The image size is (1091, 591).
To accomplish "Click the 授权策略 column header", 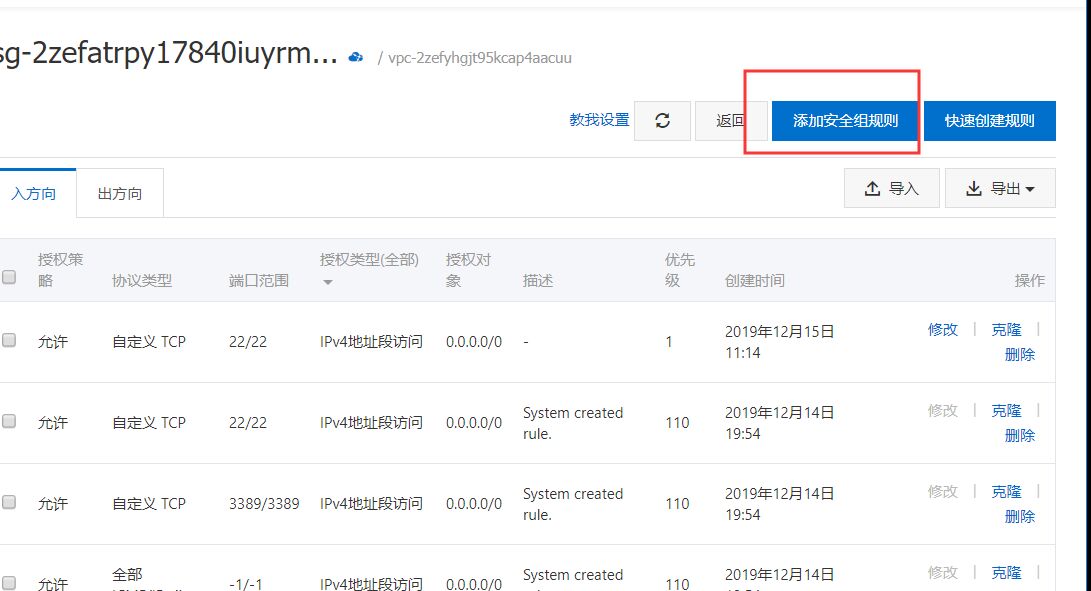I will pos(60,270).
